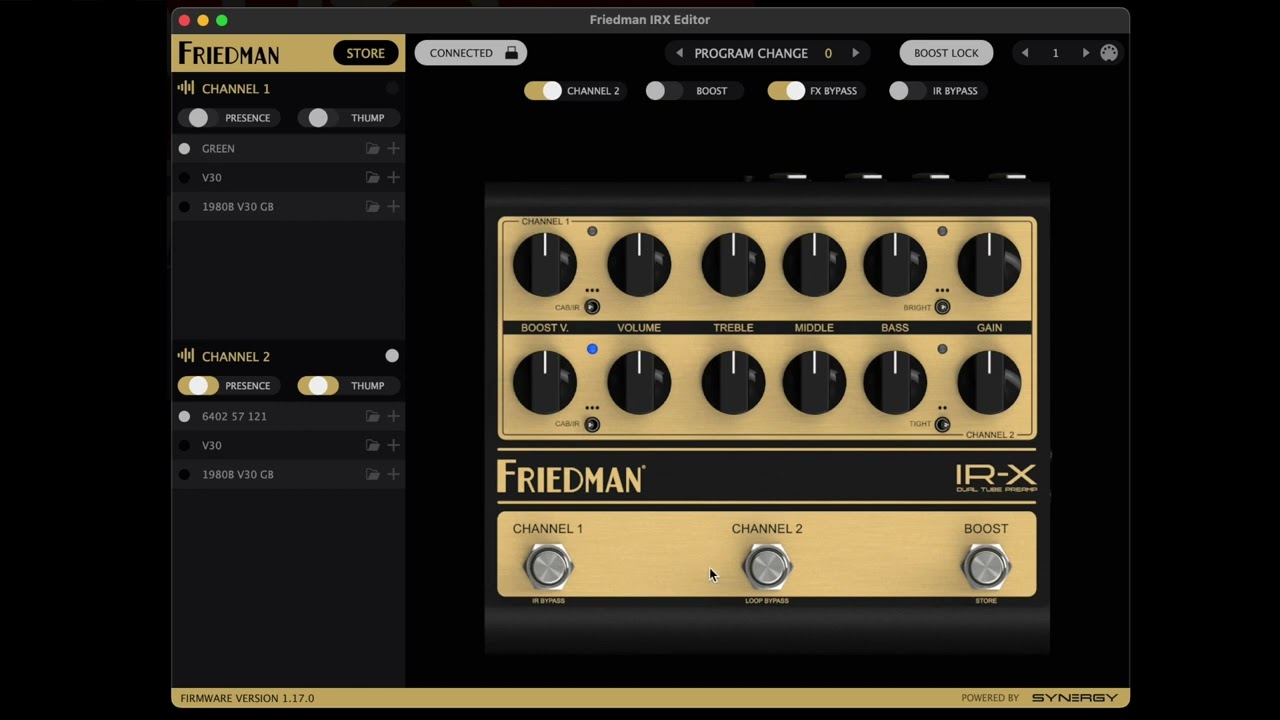Toggle Channel 2 PRESENCE switch
The image size is (1280, 720).
[198, 386]
